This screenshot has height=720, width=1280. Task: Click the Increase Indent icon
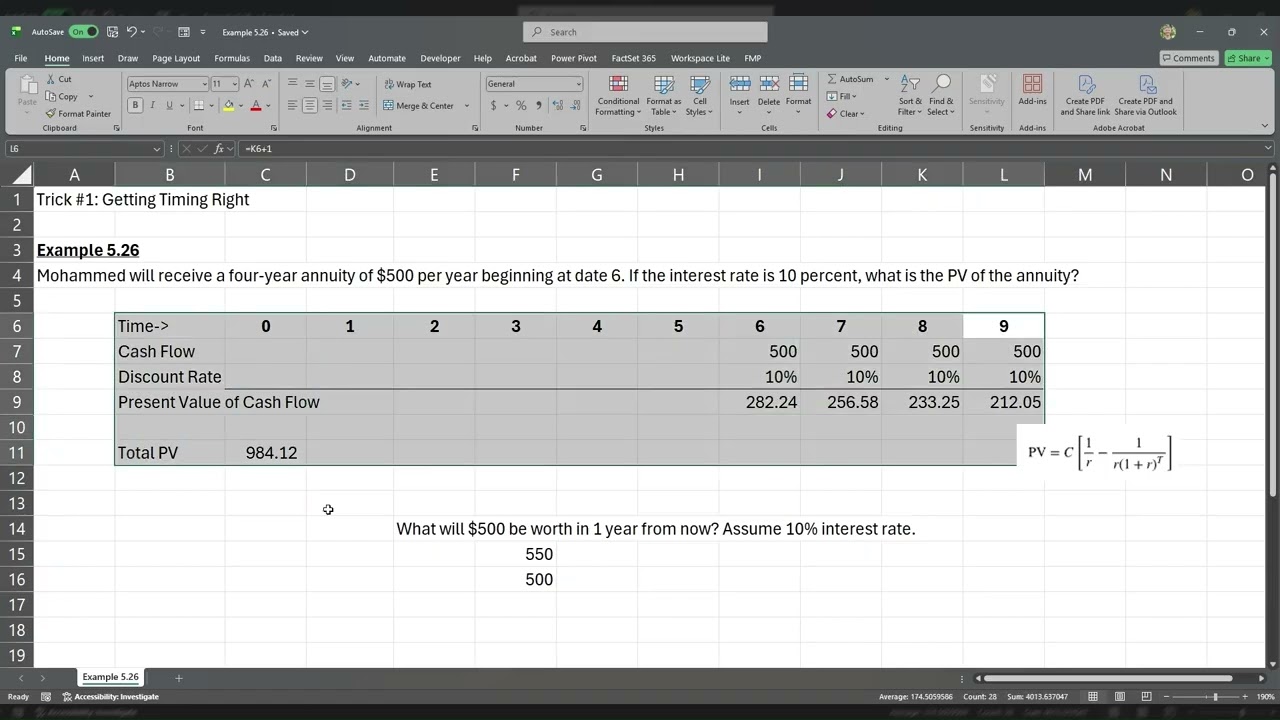coord(364,105)
